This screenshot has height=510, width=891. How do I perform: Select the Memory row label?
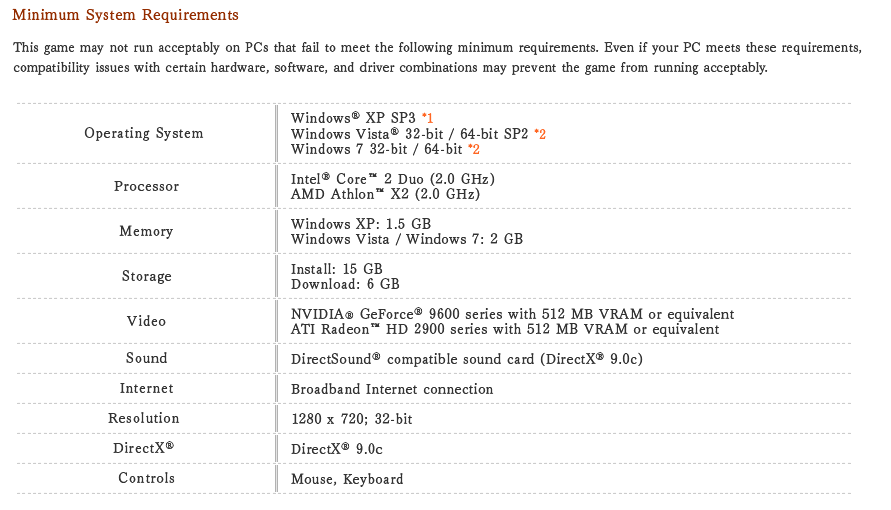click(146, 231)
